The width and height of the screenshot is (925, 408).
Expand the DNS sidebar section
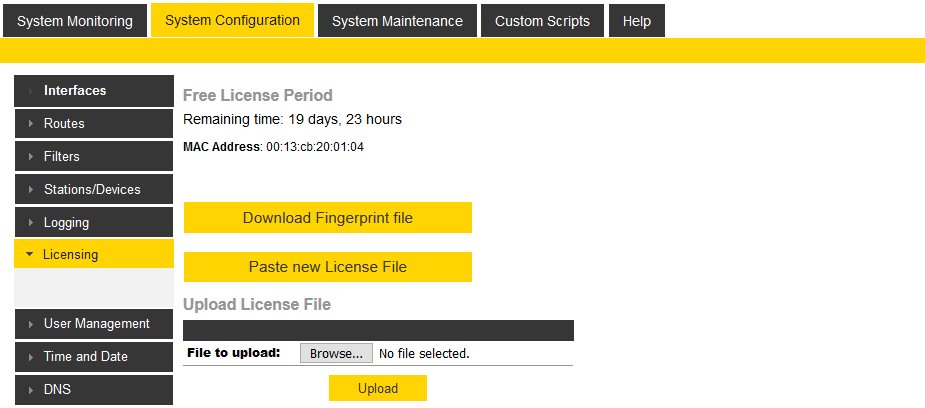tap(93, 390)
